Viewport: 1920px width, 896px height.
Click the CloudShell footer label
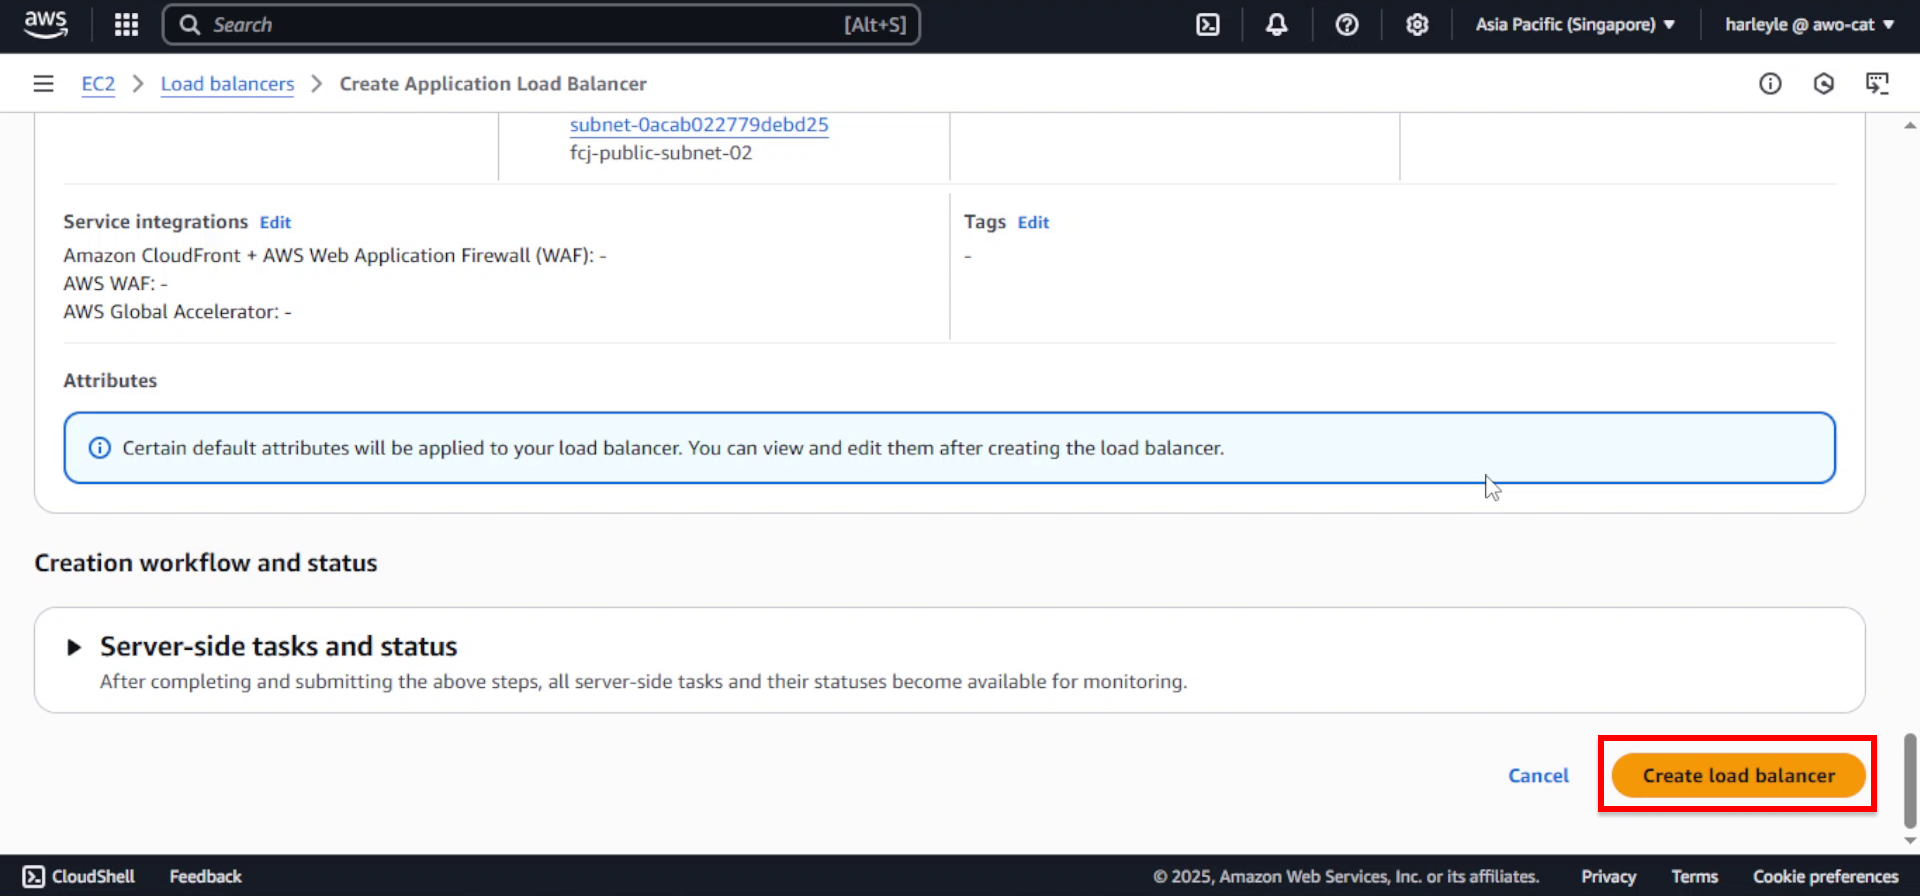(x=93, y=877)
